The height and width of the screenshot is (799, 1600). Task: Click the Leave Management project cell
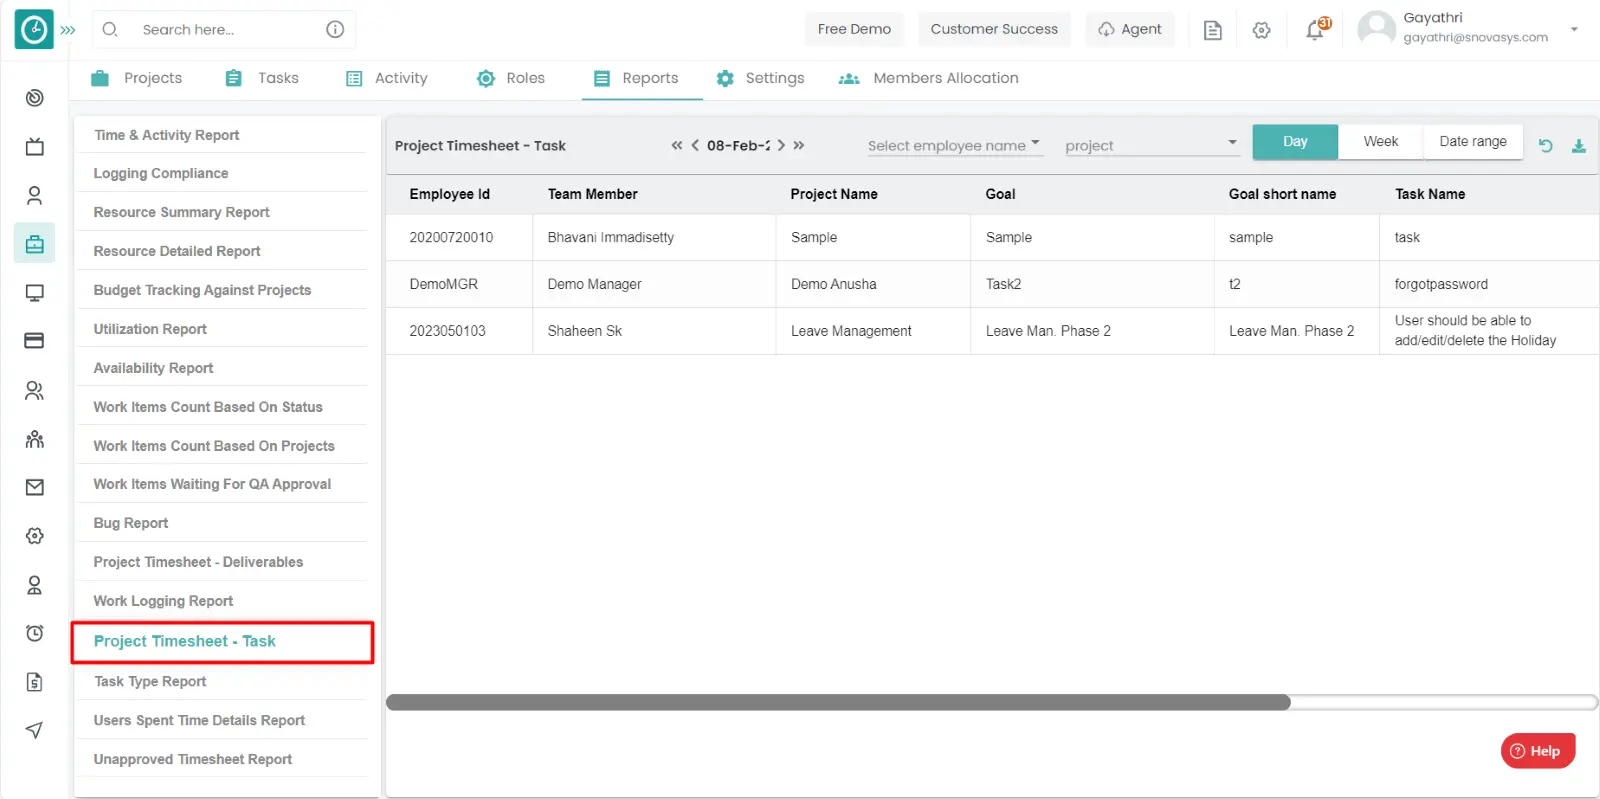click(873, 331)
